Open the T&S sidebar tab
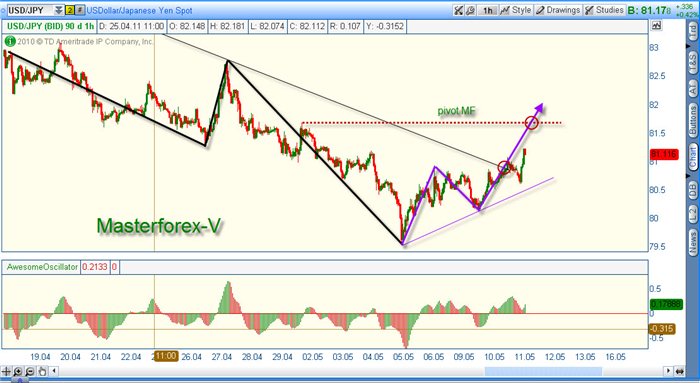Image resolution: width=700 pixels, height=383 pixels. pyautogui.click(x=692, y=63)
